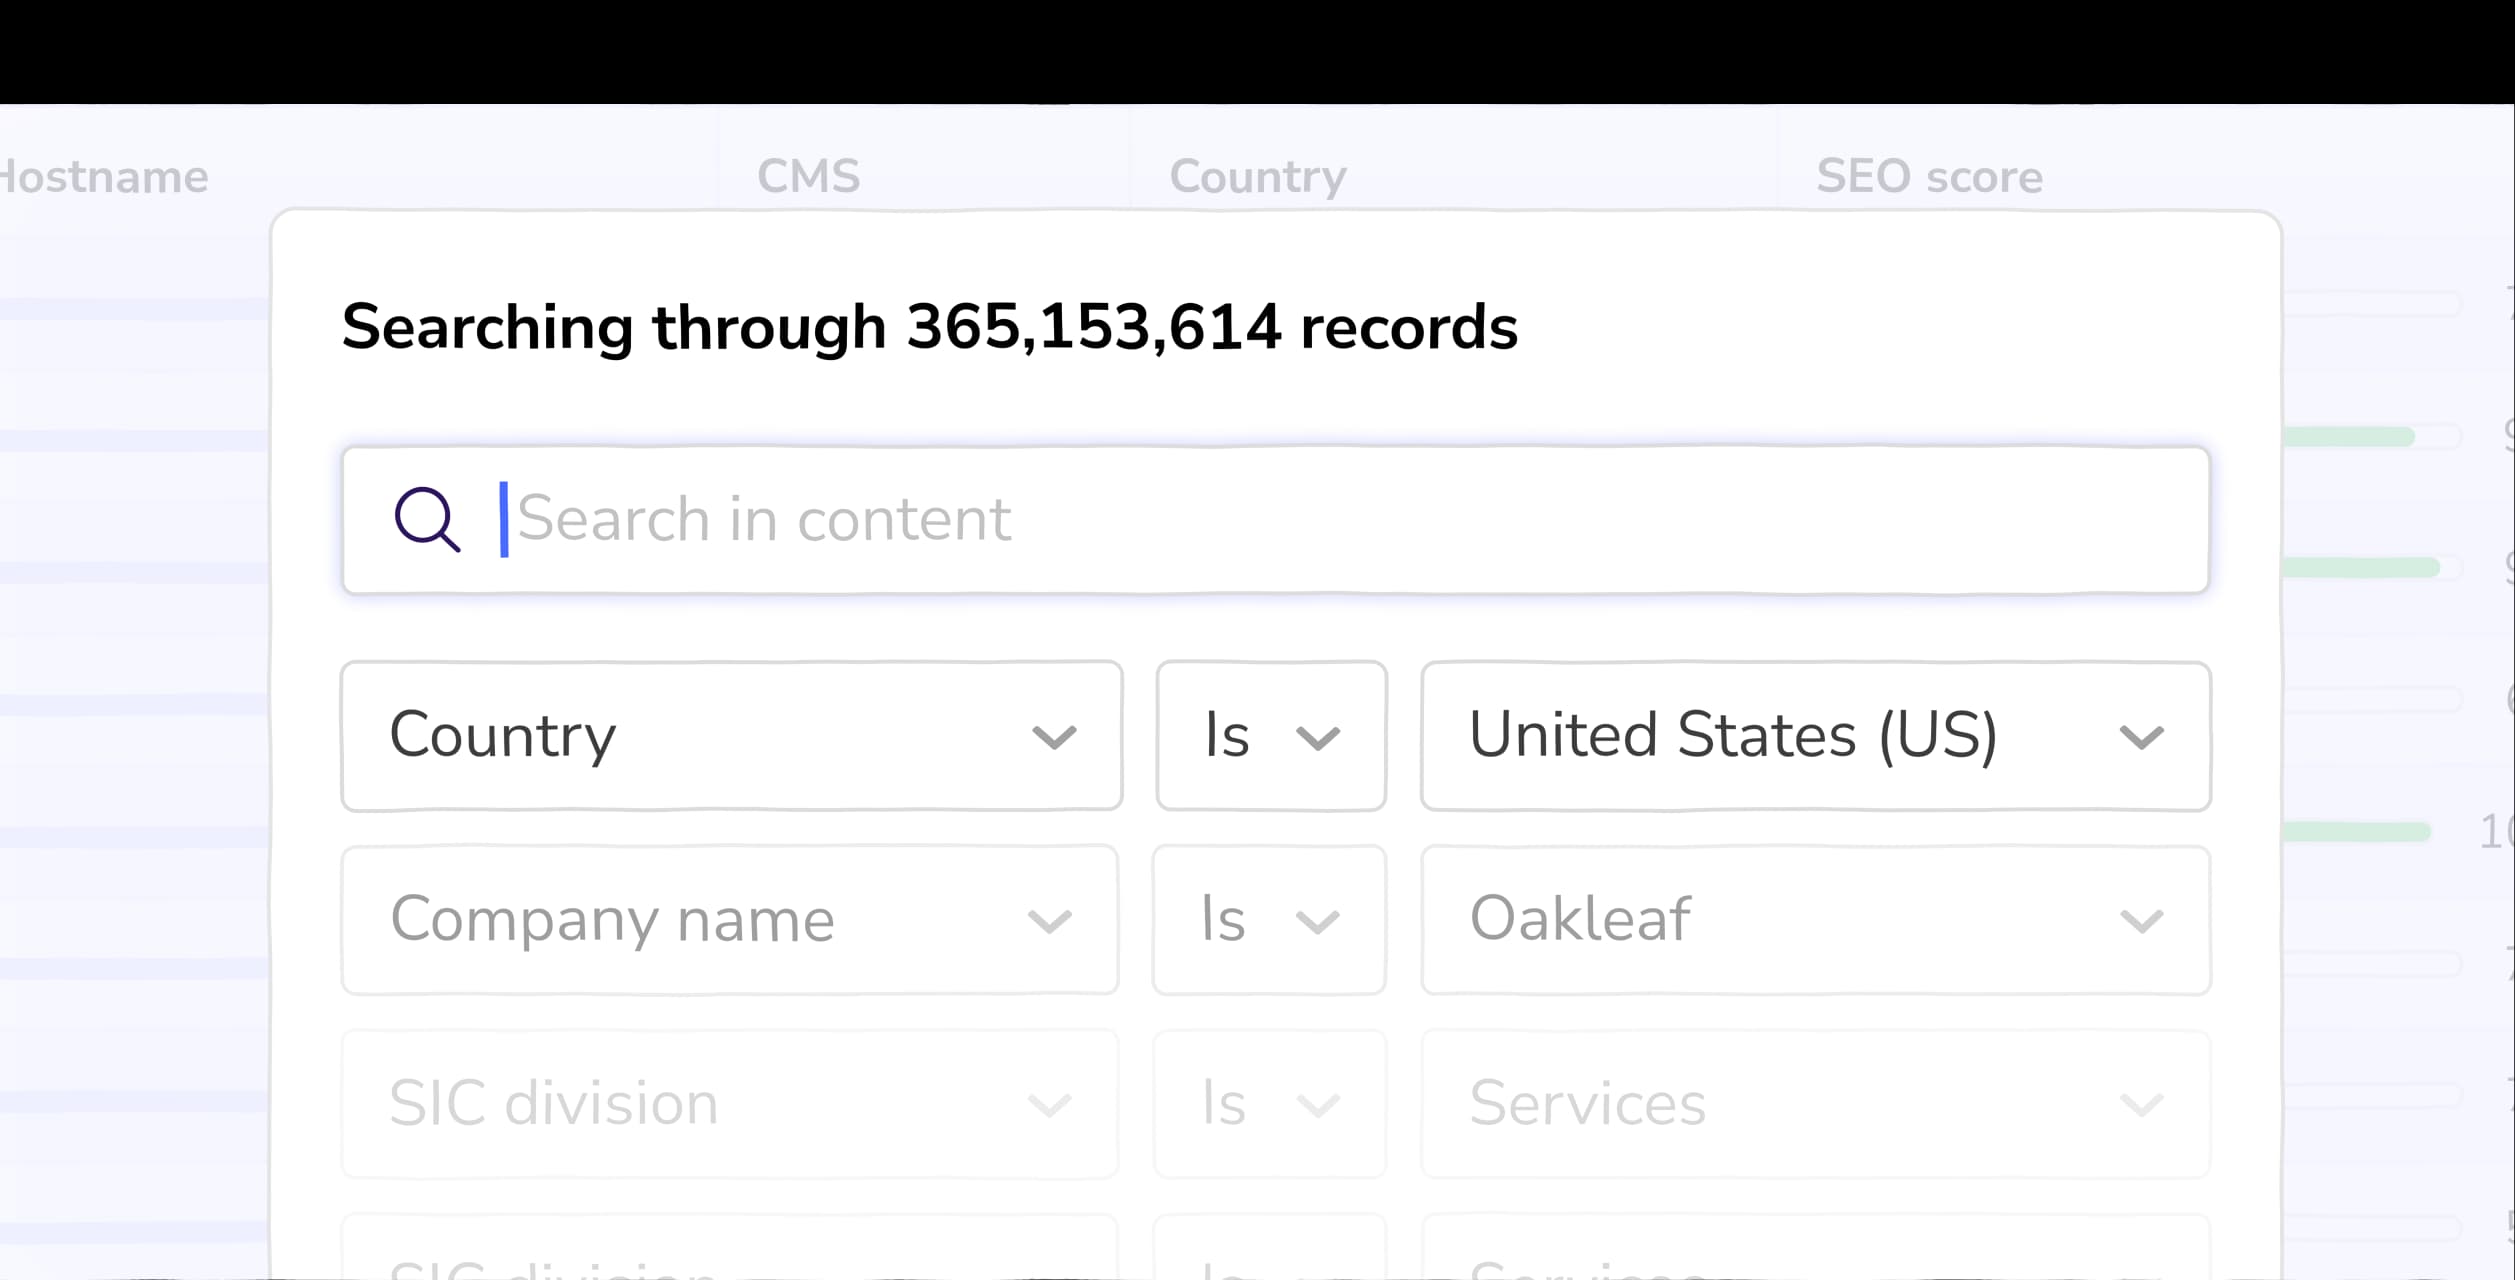Screen dimensions: 2515x1280
Task: Open the Is operator for SIC division
Action: click(x=1270, y=1104)
